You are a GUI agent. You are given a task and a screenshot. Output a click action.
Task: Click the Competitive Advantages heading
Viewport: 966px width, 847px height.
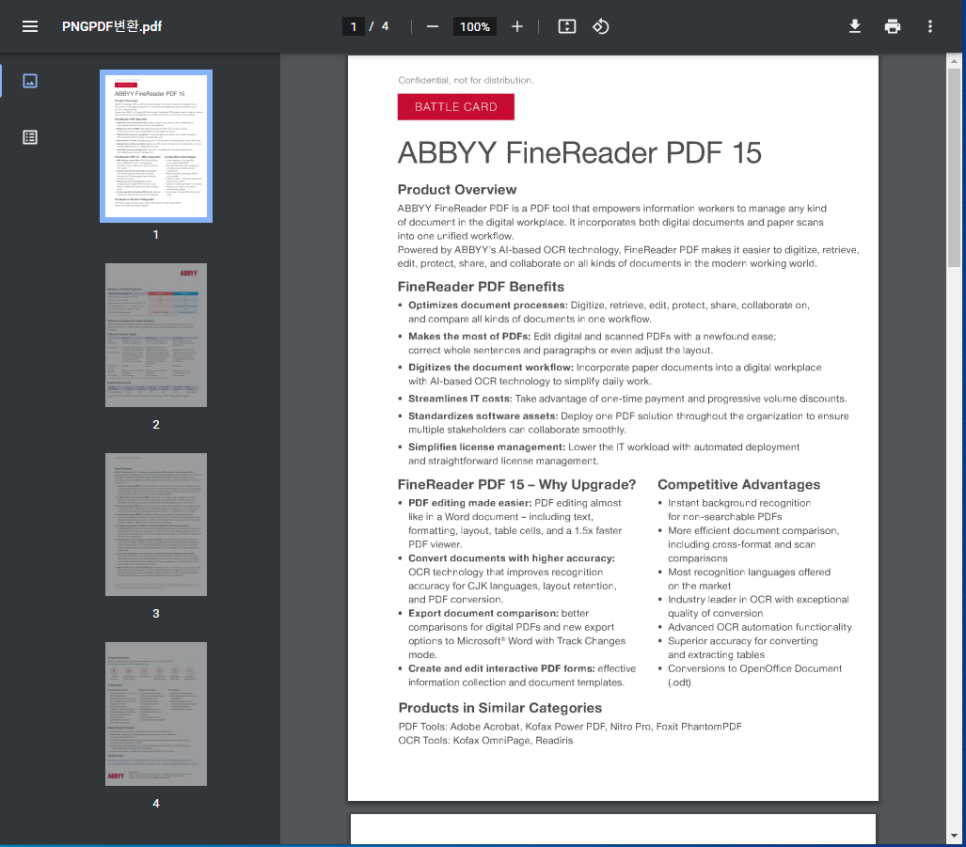739,484
